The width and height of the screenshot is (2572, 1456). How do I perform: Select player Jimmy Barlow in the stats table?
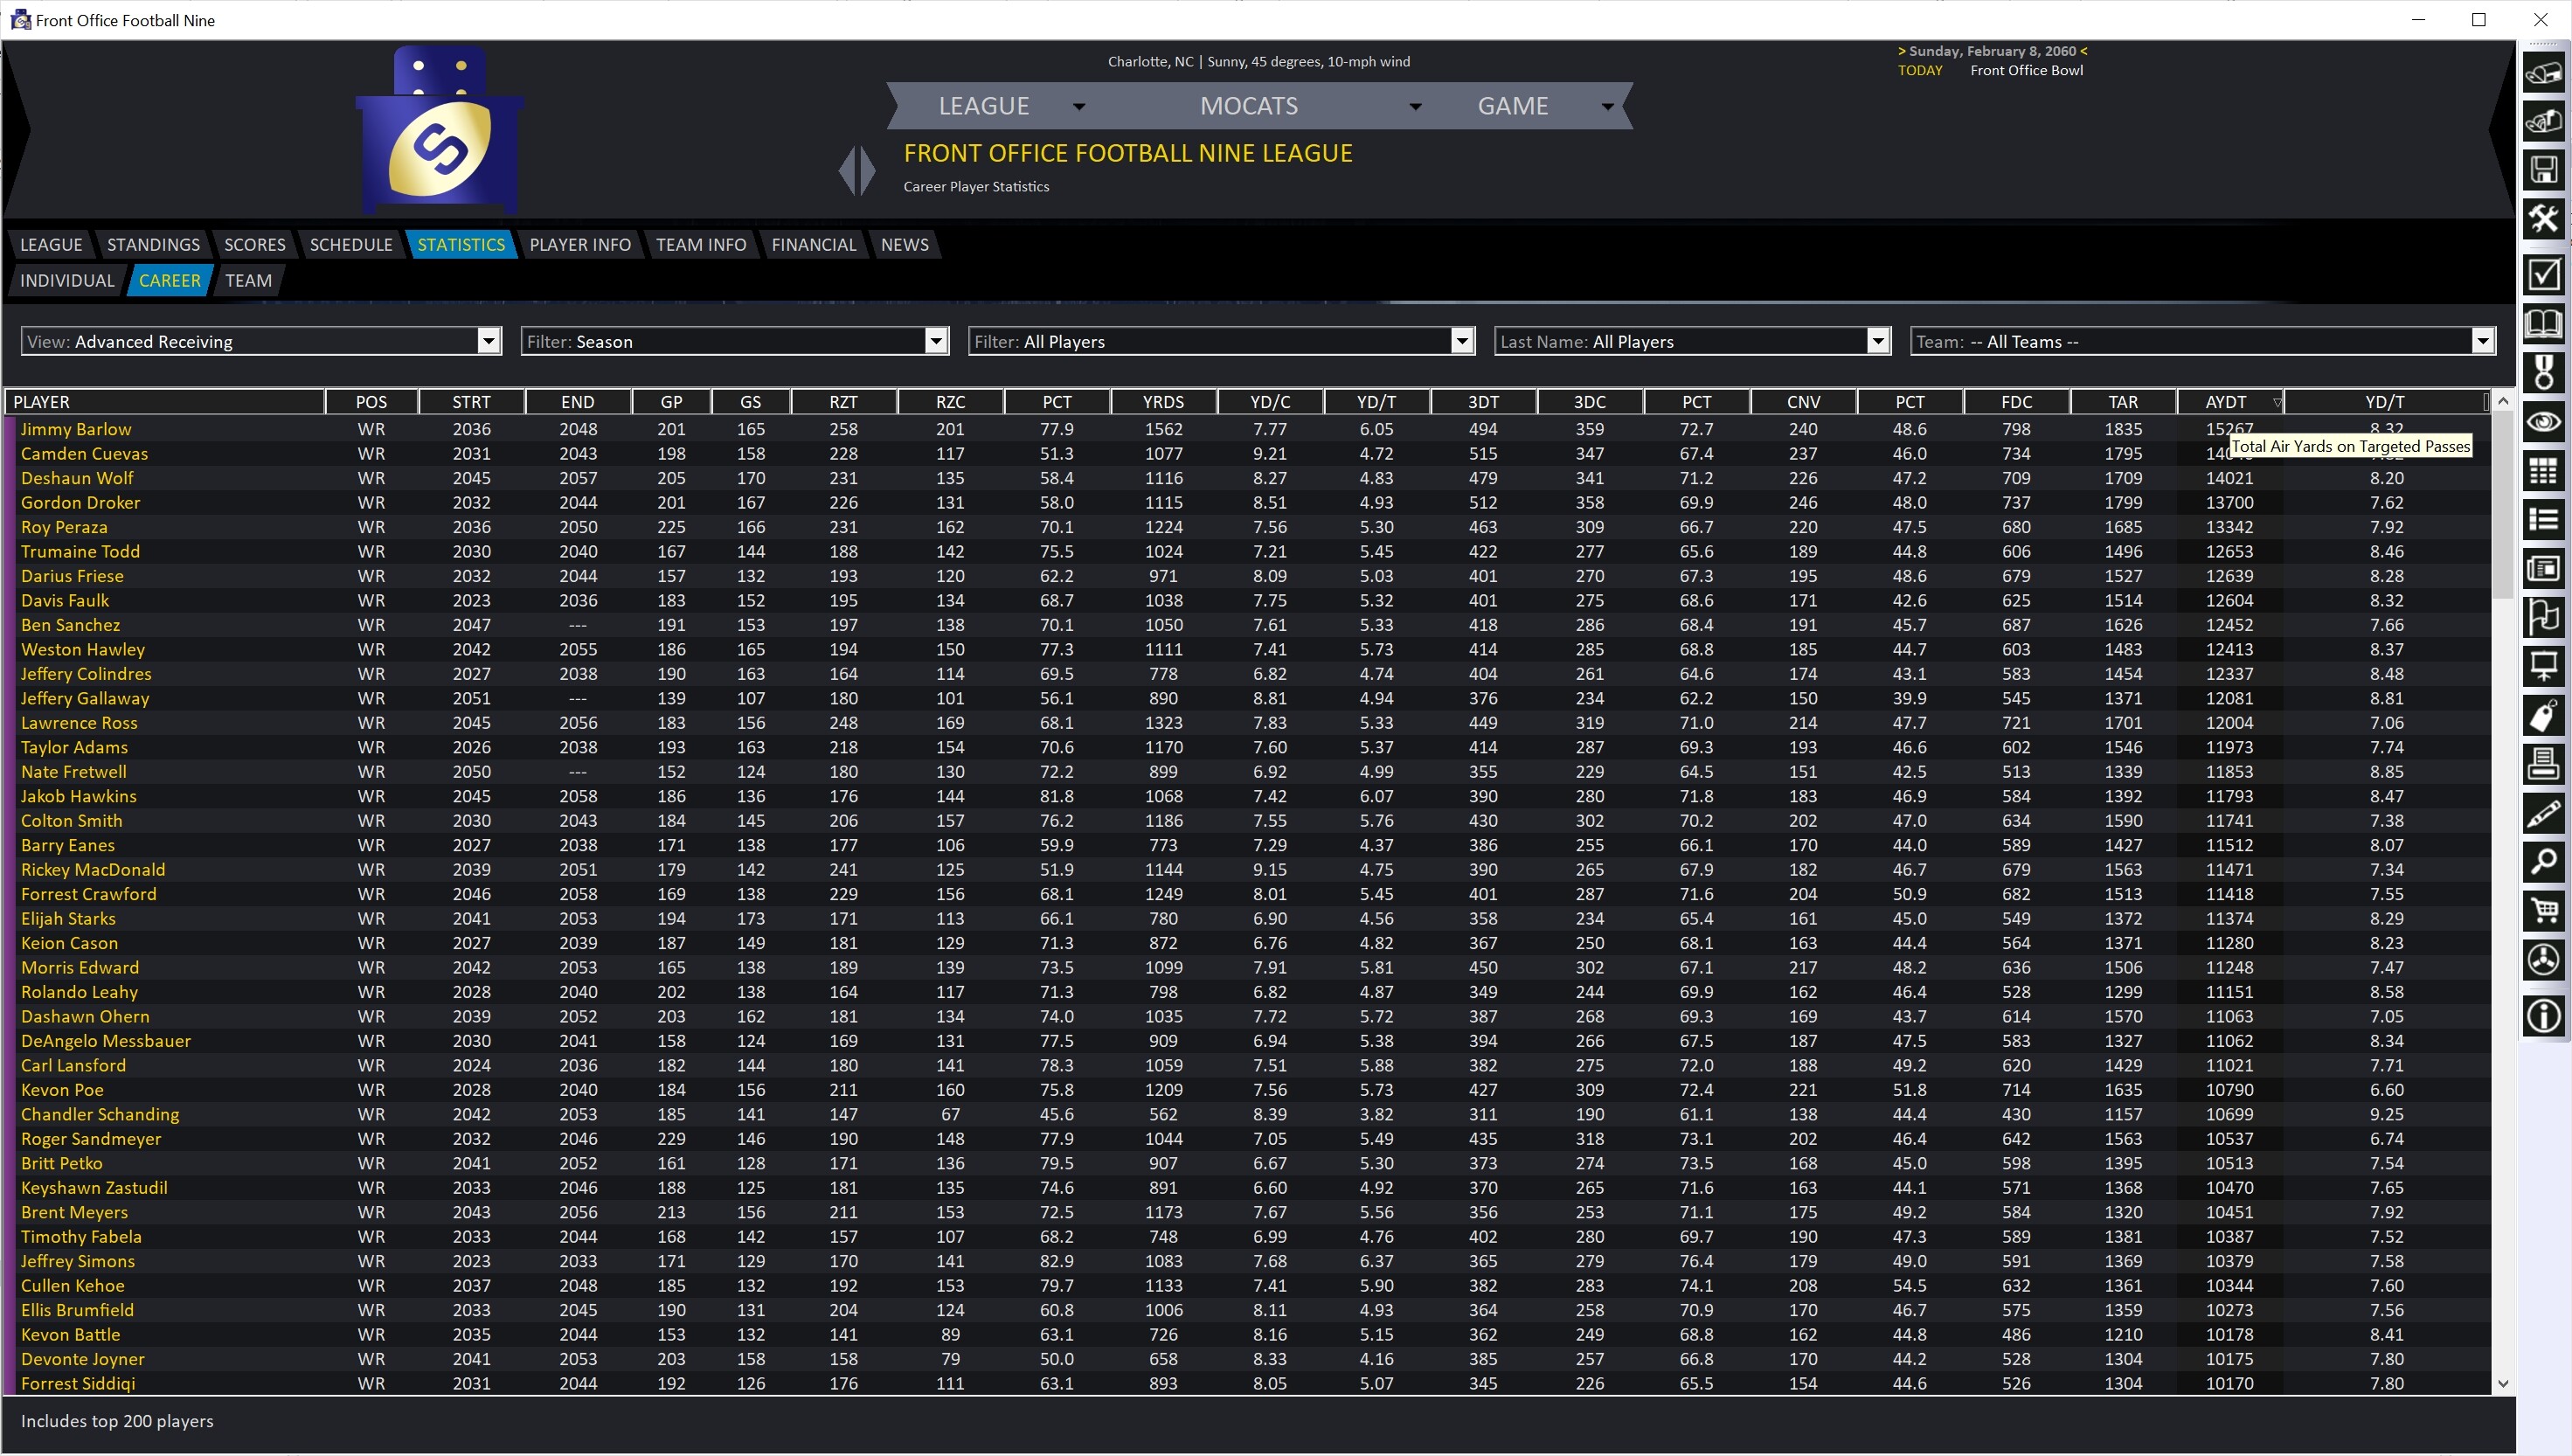tap(76, 428)
